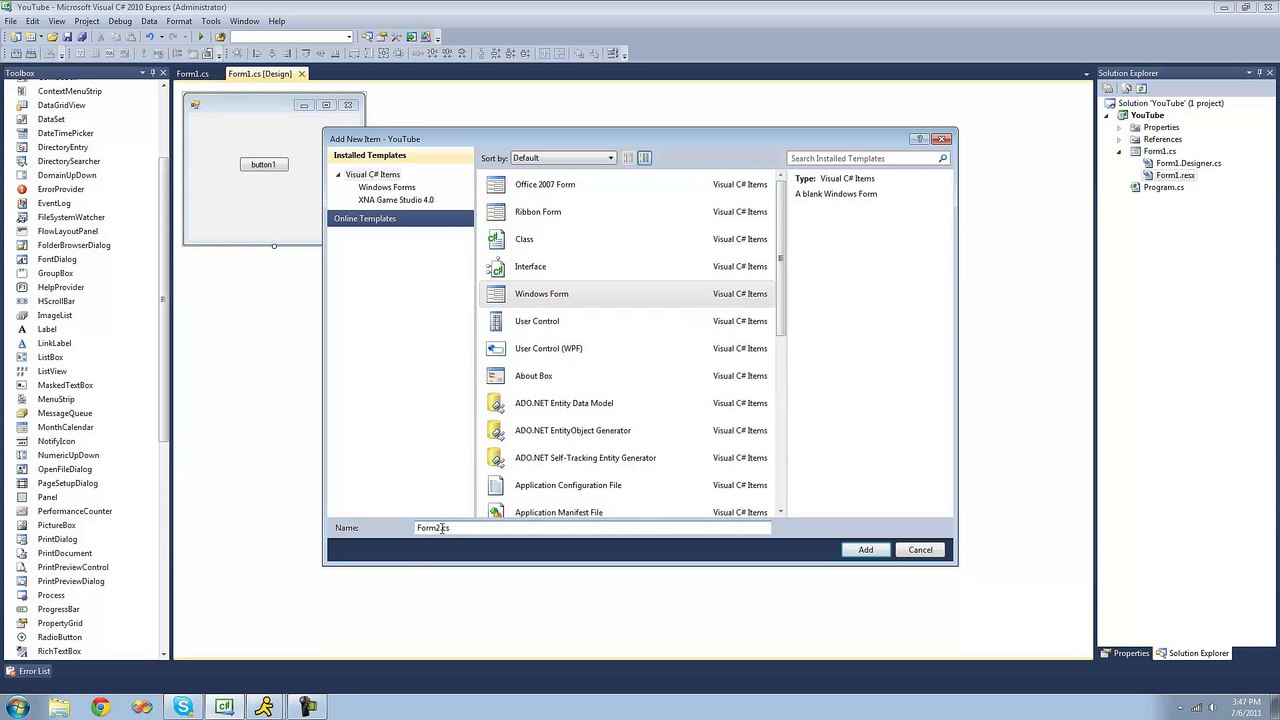Viewport: 1280px width, 720px height.
Task: Open Skype from the Windows taskbar
Action: point(183,707)
